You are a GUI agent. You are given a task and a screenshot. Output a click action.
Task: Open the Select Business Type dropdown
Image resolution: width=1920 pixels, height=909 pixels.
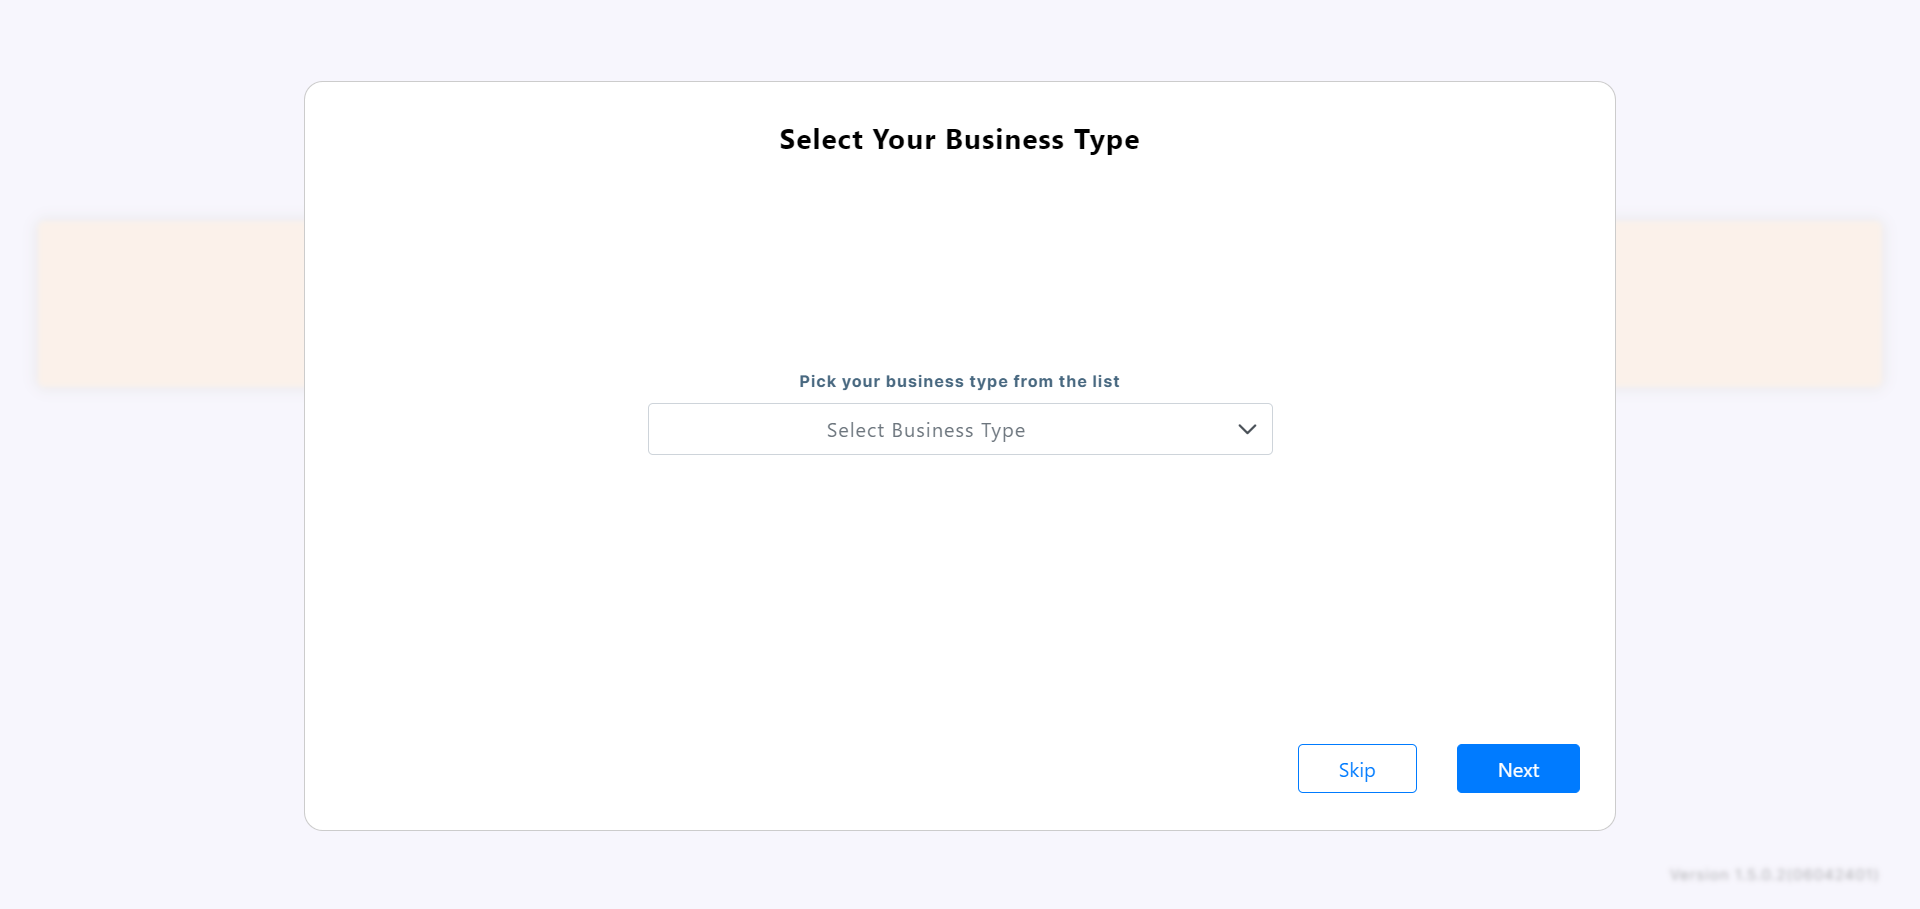(x=959, y=429)
